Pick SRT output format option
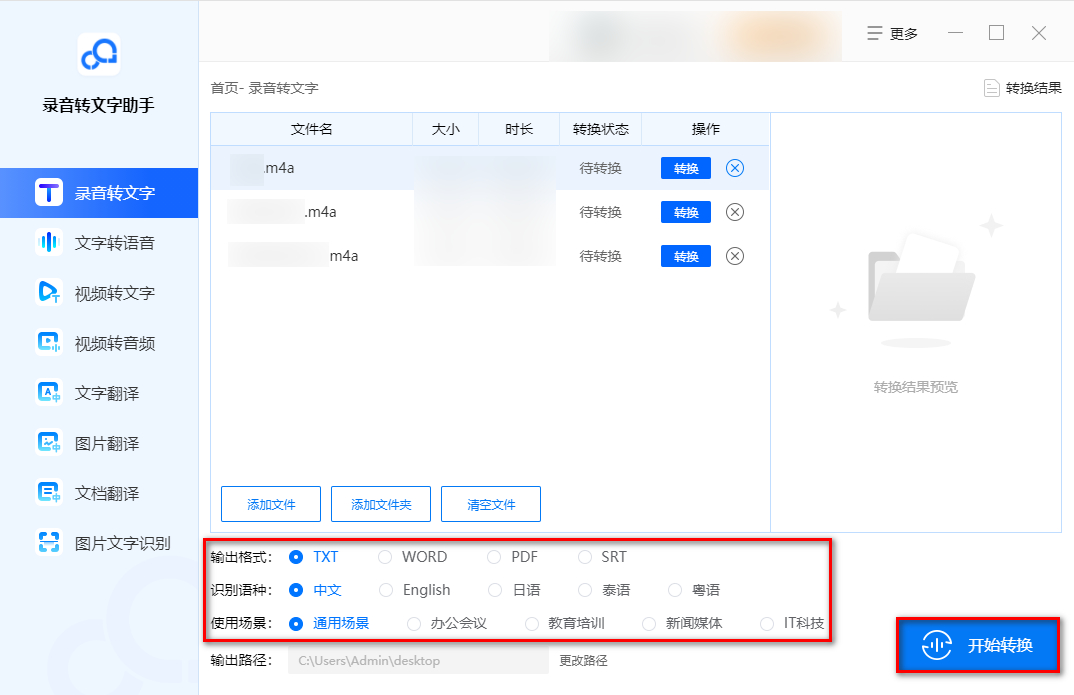The height and width of the screenshot is (695, 1074). click(x=584, y=557)
